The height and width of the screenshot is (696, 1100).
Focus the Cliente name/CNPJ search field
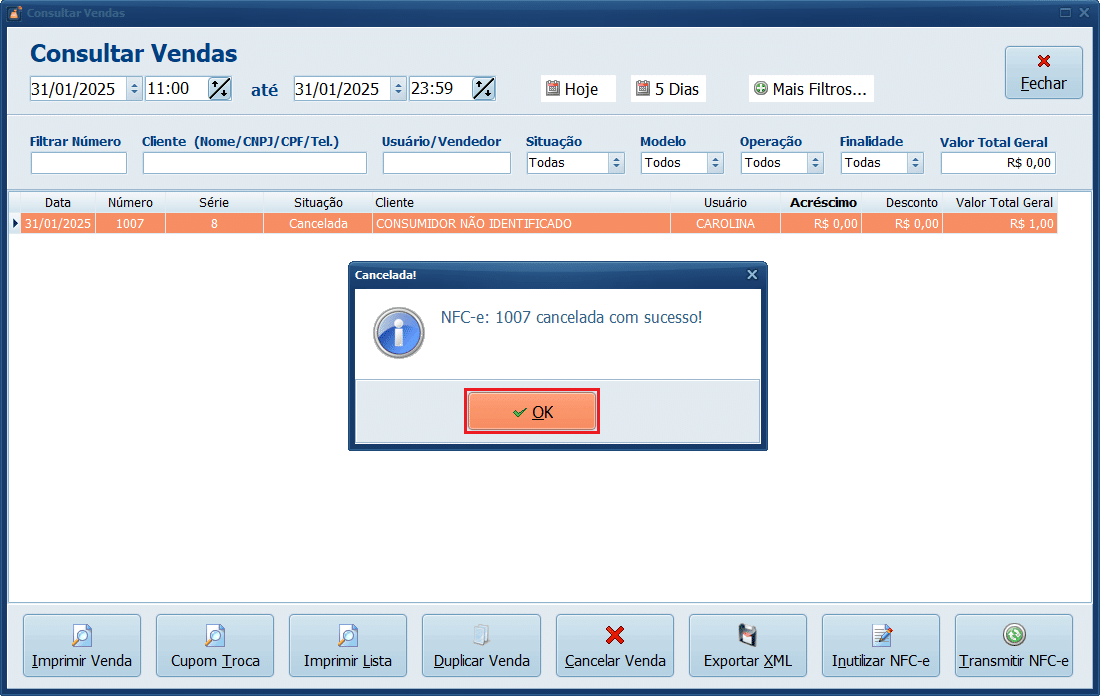(x=255, y=163)
